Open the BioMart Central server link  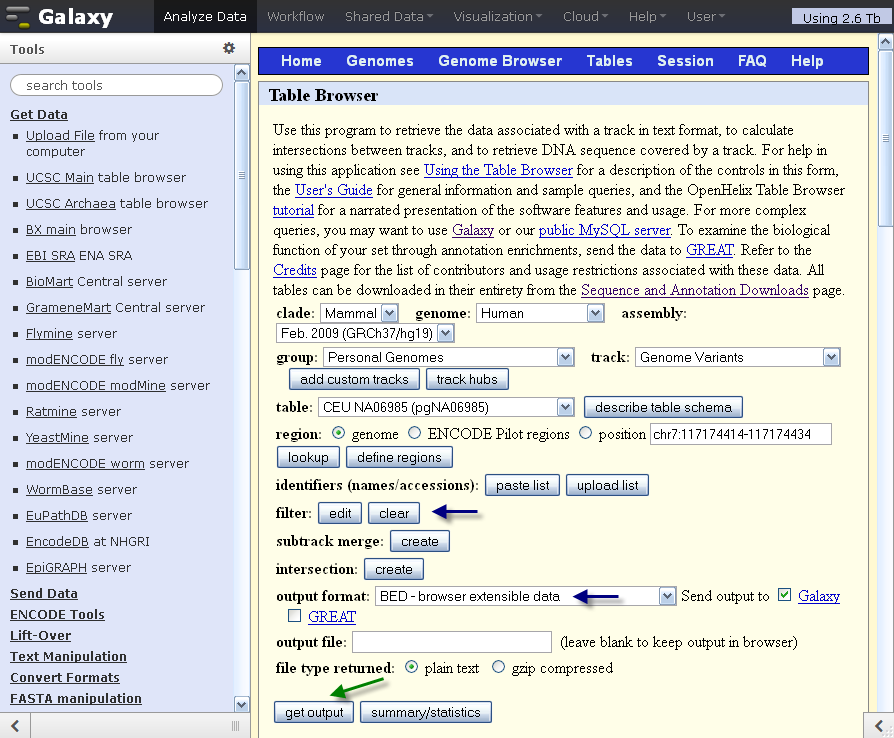pos(49,281)
